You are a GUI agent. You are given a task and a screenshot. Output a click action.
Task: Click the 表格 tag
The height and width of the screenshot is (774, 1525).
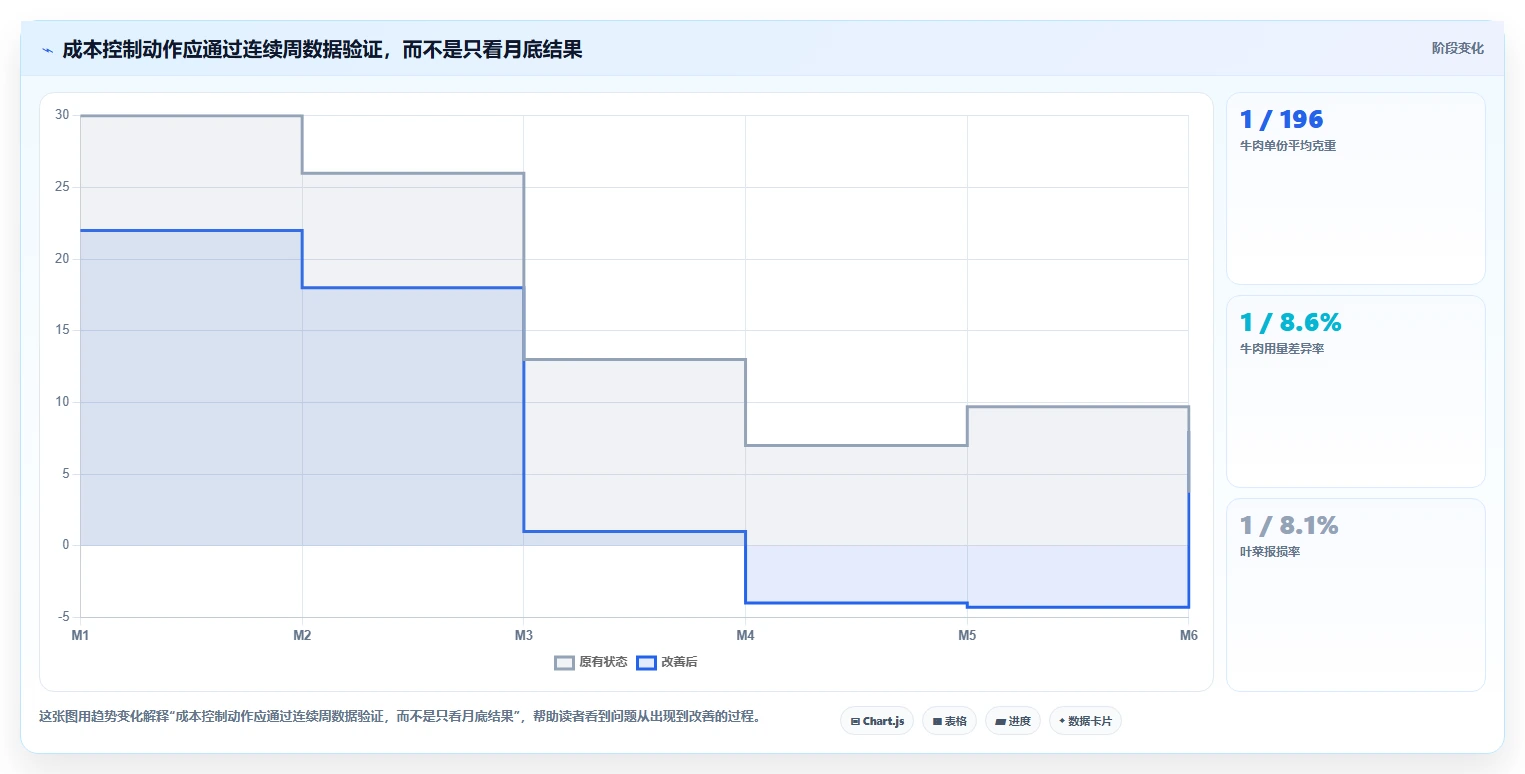click(949, 721)
